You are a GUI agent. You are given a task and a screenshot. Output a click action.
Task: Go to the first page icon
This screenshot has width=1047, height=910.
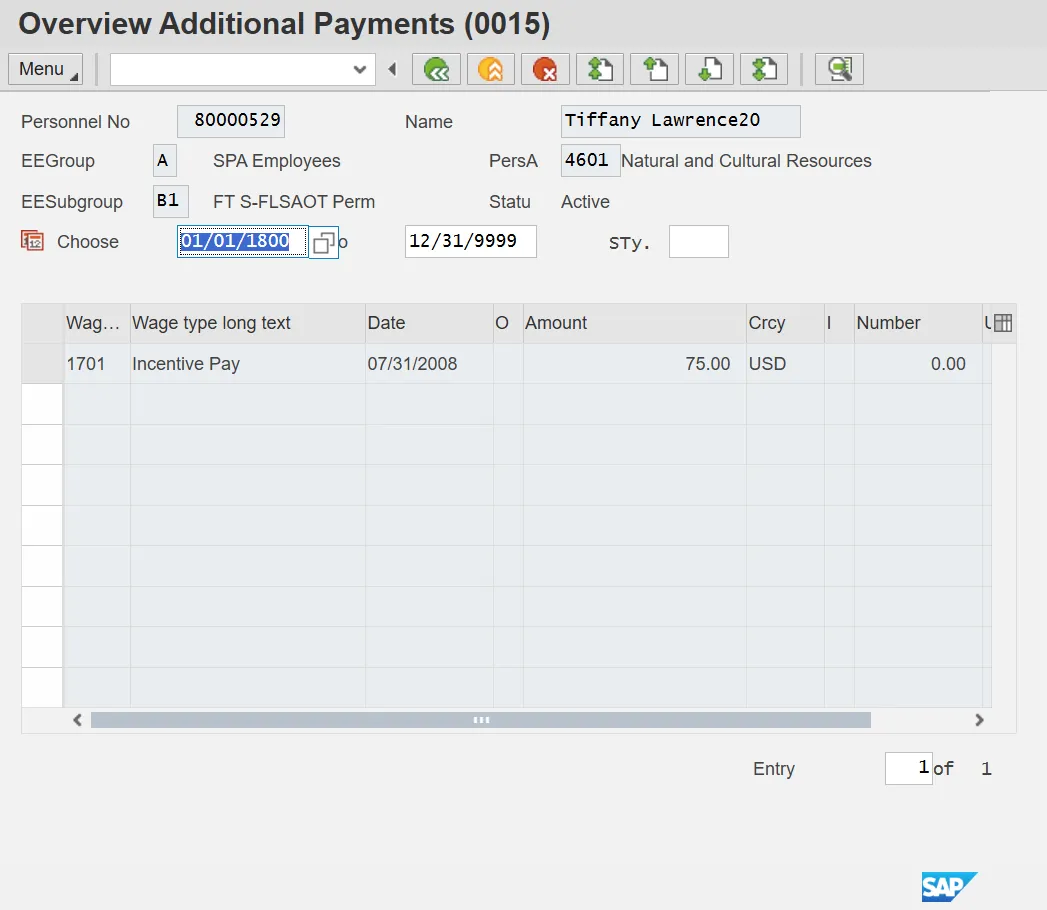[600, 69]
